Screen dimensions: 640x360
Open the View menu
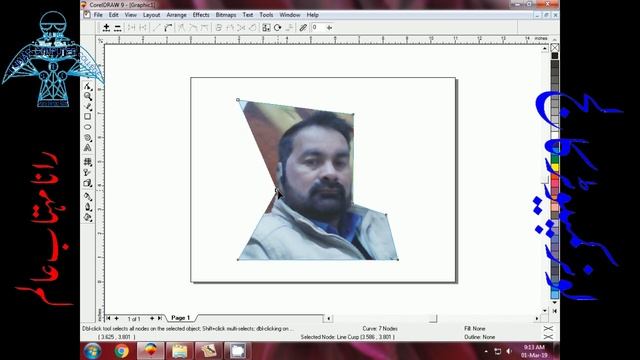click(x=131, y=15)
